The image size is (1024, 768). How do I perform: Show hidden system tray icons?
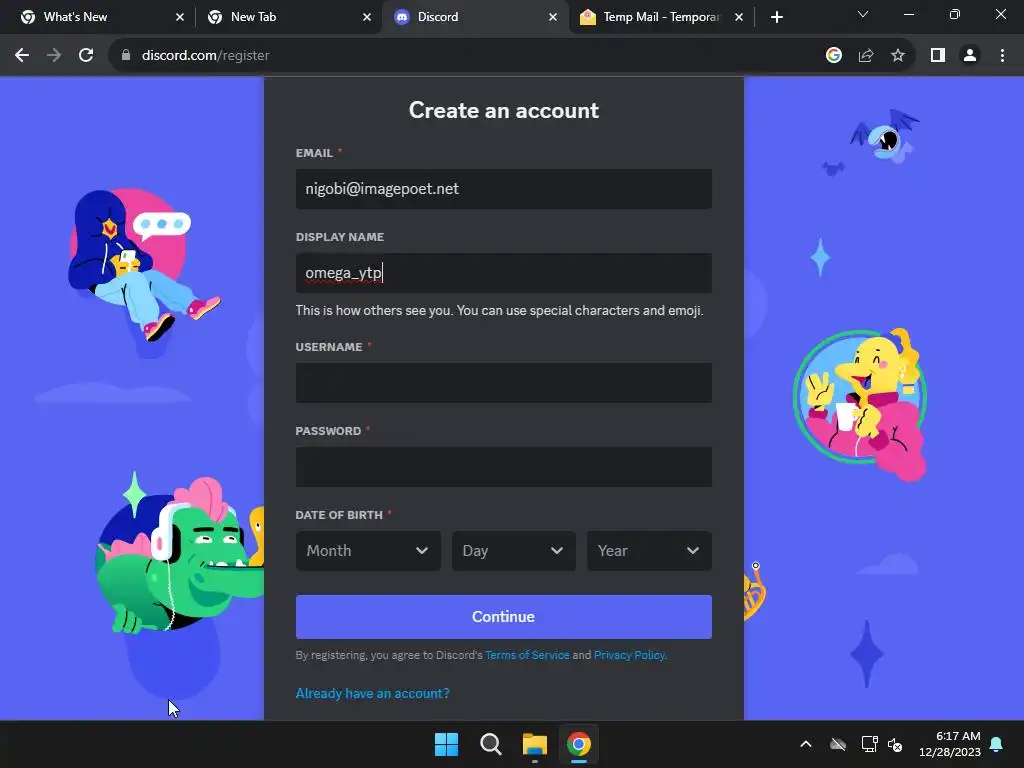click(806, 744)
